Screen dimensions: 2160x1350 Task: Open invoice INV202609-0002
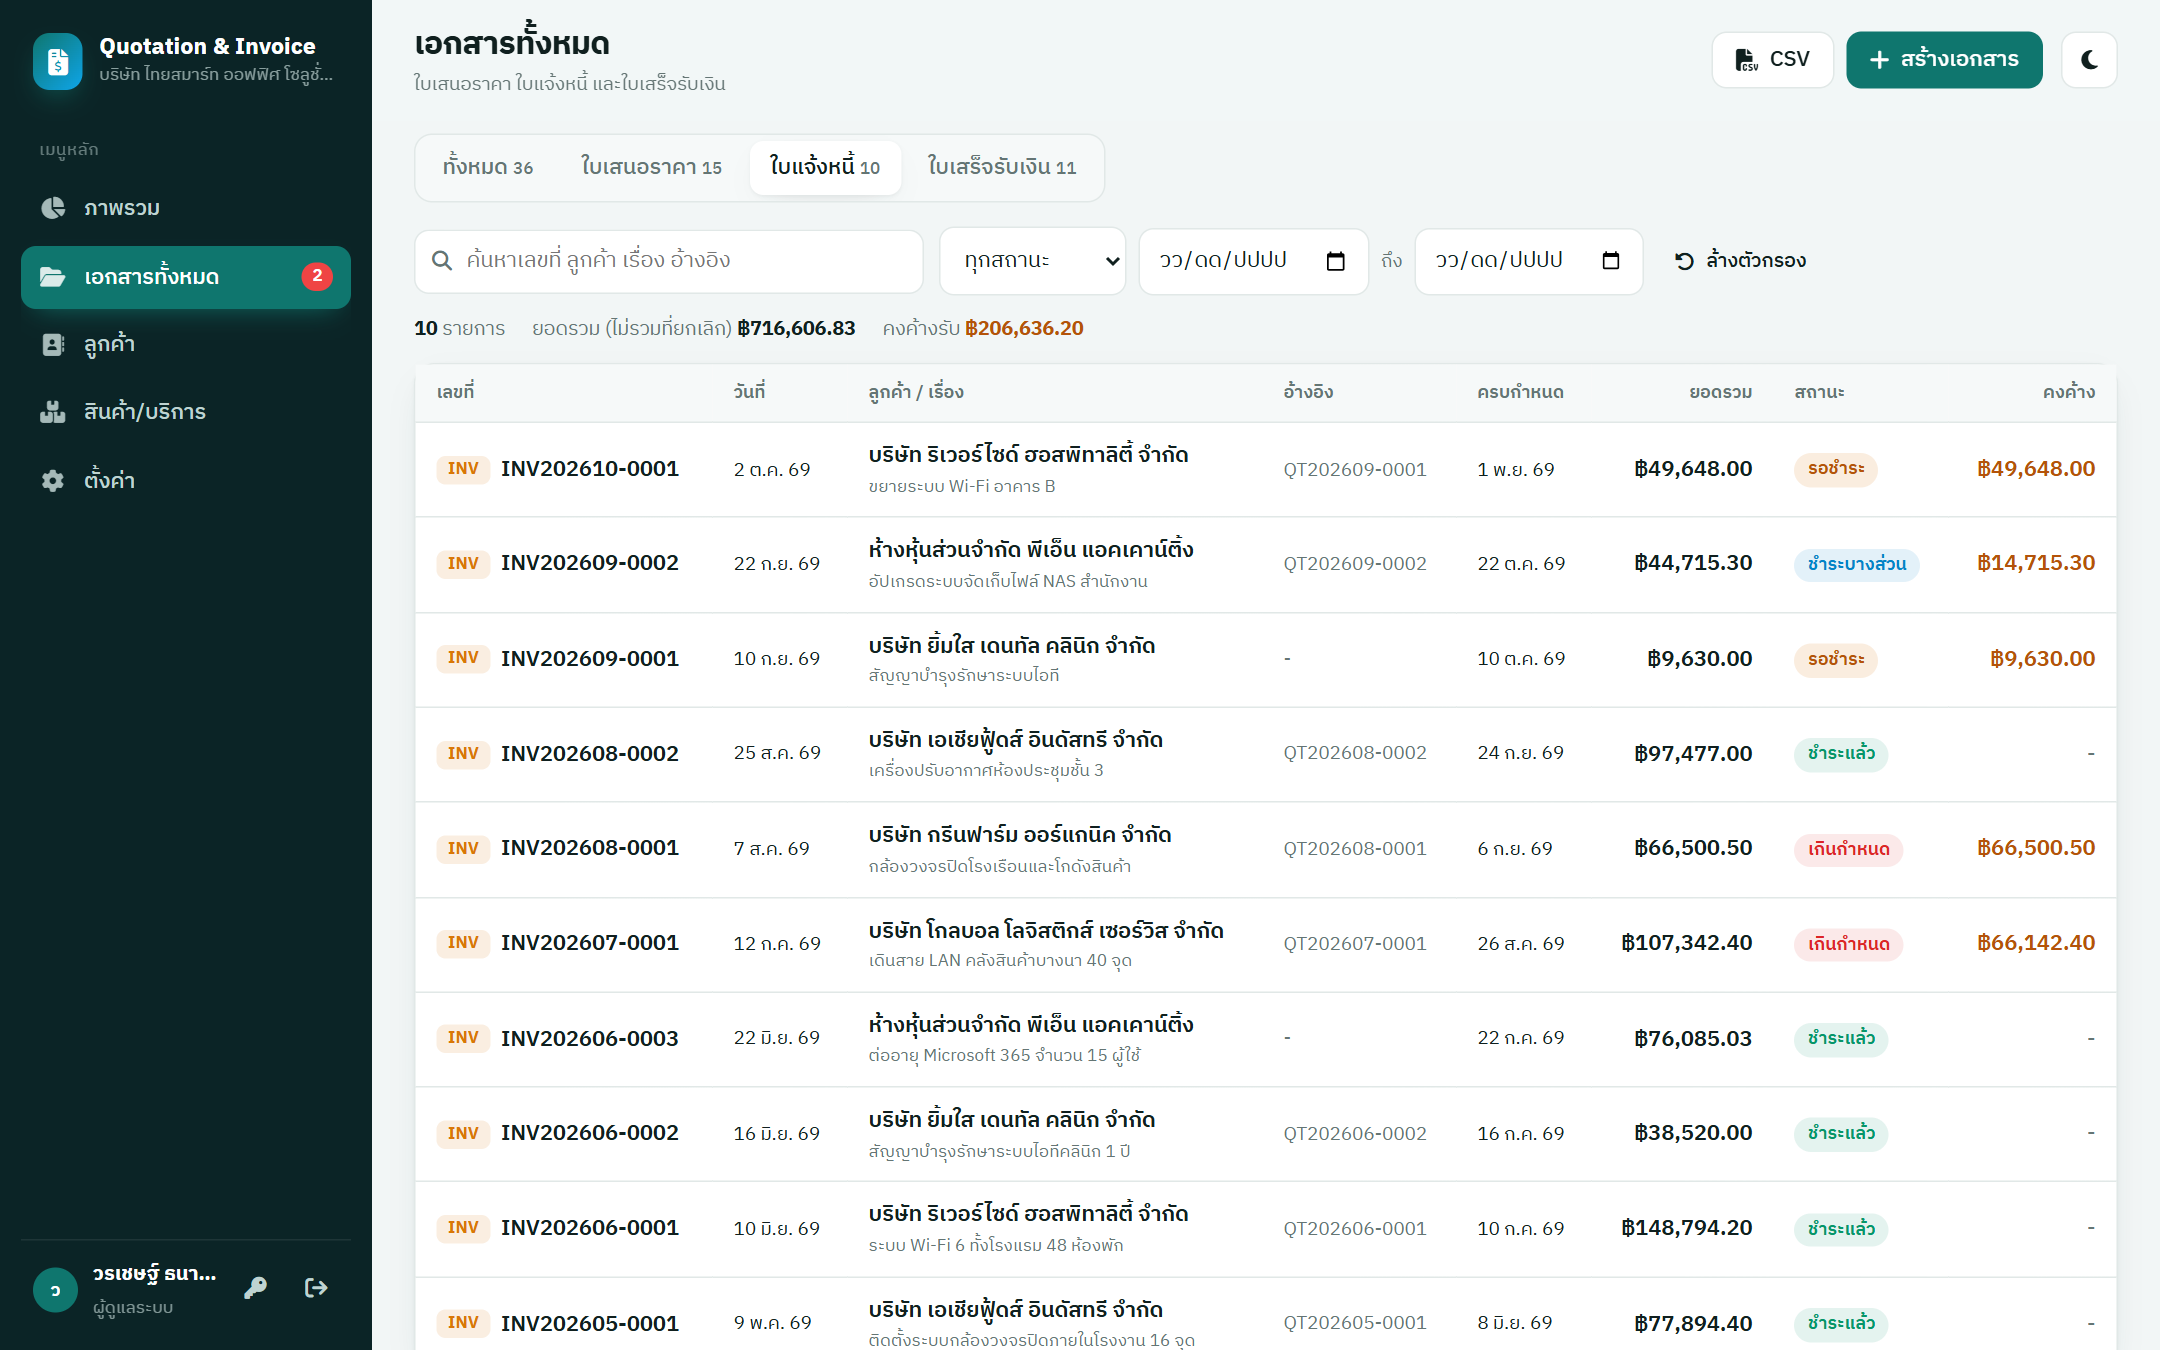coord(590,563)
